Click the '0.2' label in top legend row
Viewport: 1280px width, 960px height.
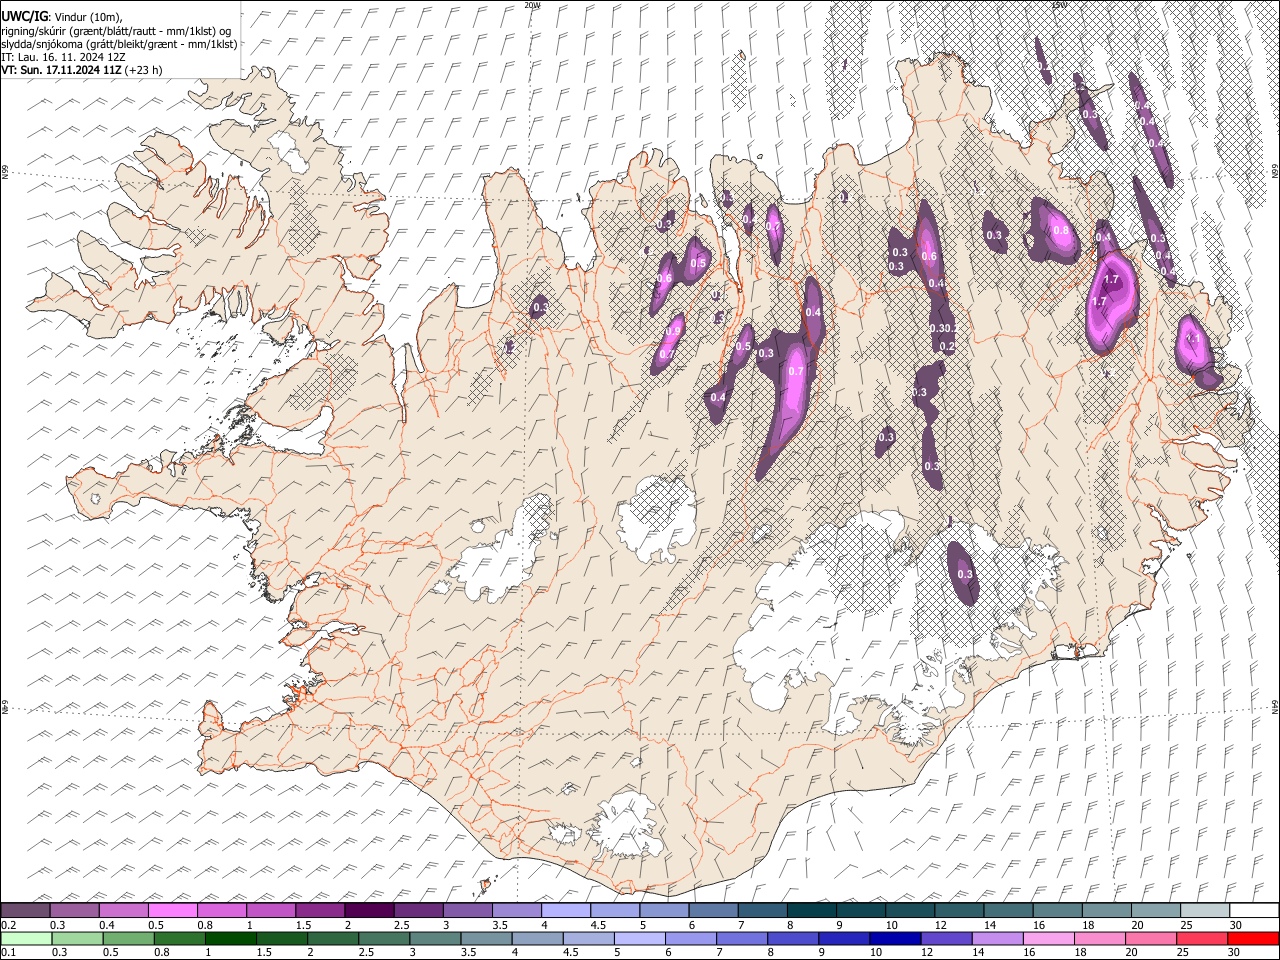click(9, 925)
